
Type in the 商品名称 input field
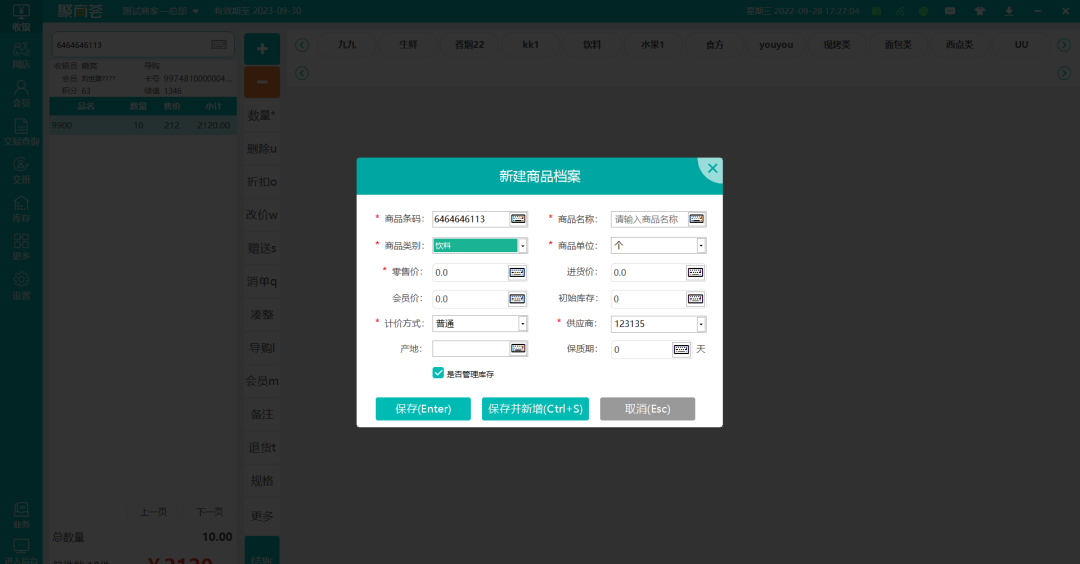(x=647, y=219)
